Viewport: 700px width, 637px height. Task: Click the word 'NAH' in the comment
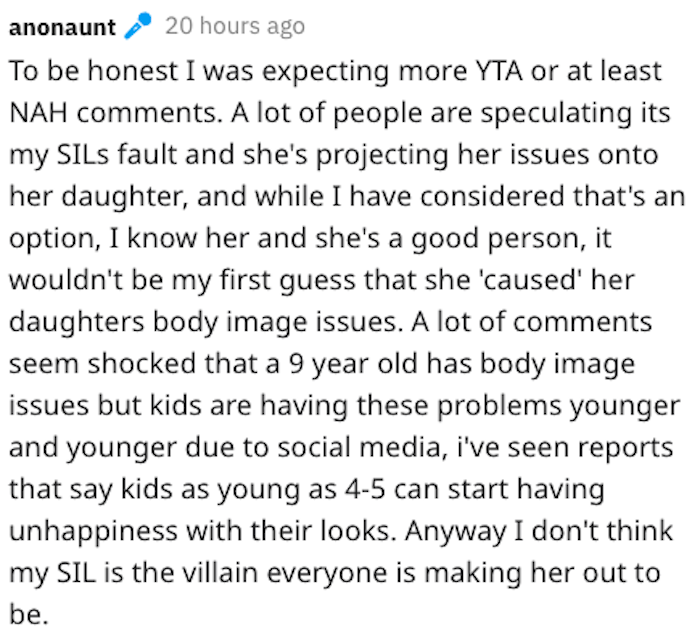(x=38, y=112)
